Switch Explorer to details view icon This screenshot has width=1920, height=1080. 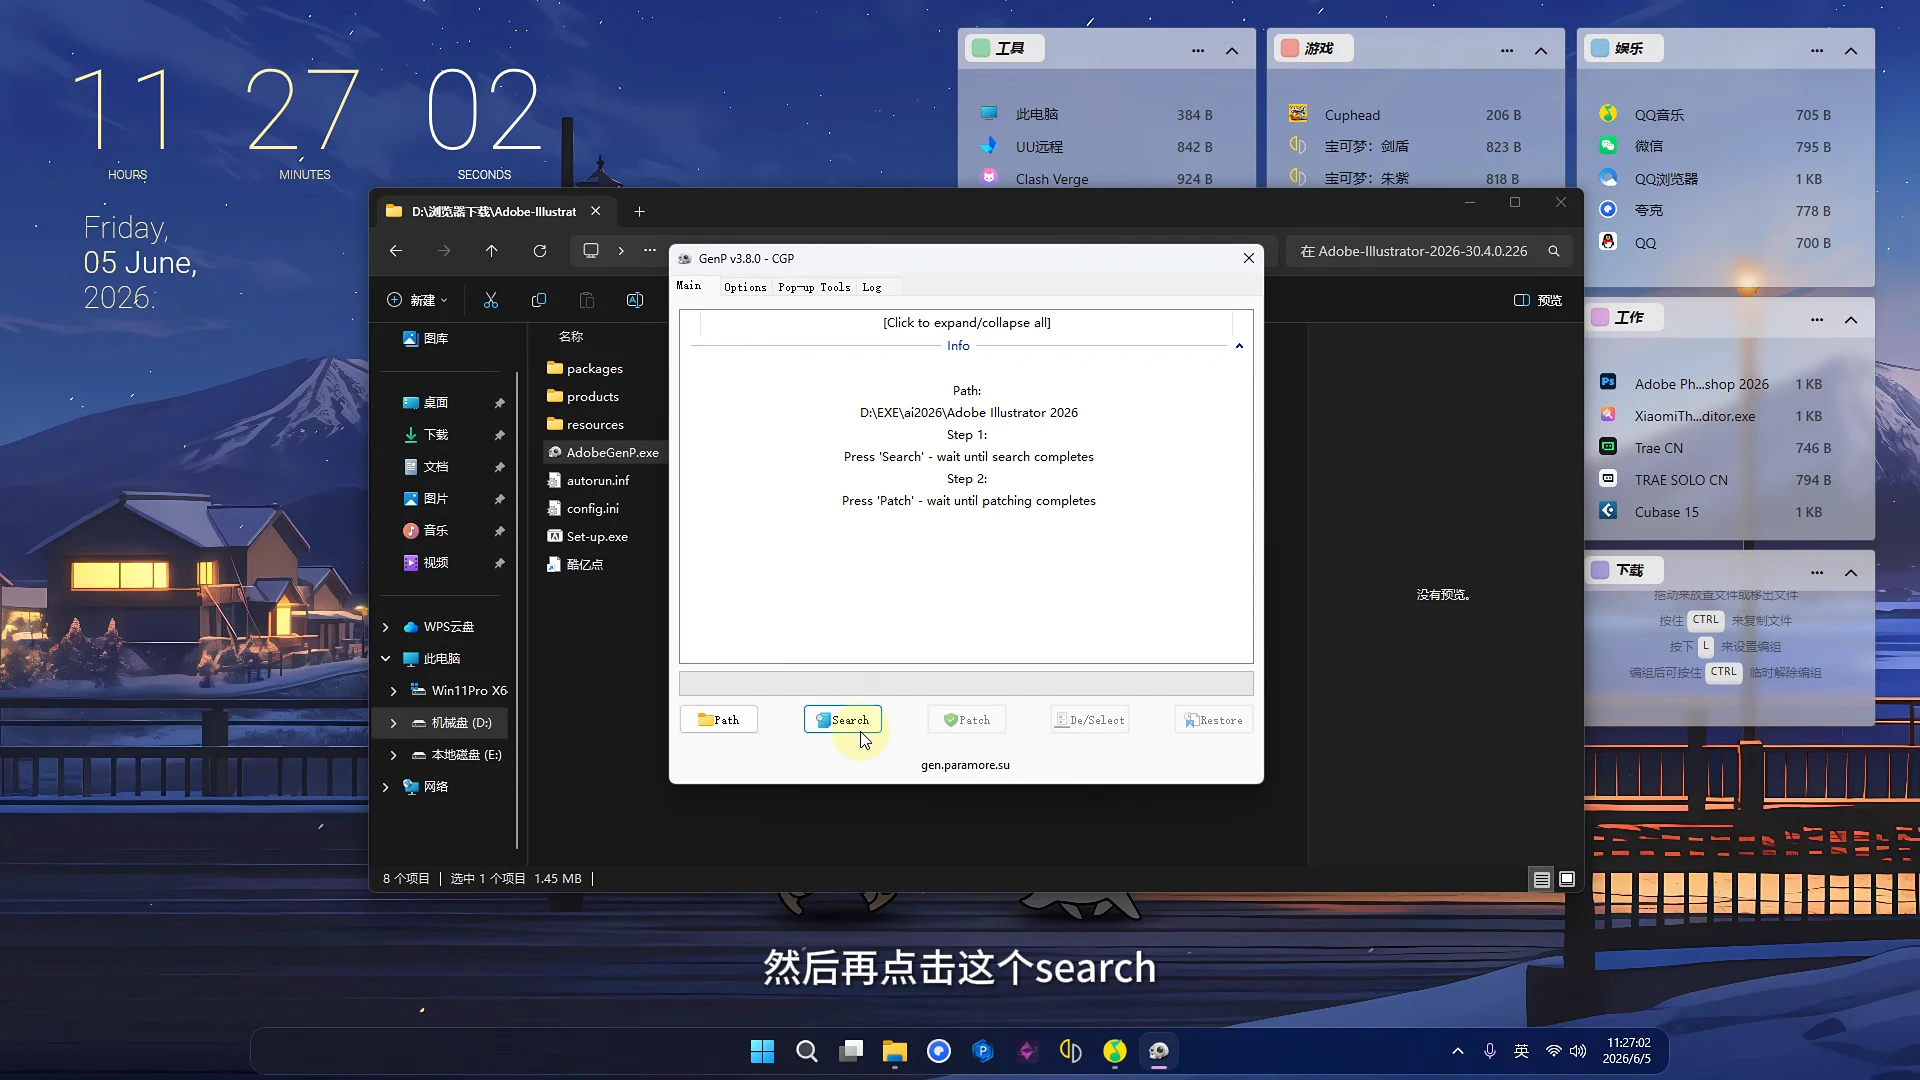(x=1542, y=879)
